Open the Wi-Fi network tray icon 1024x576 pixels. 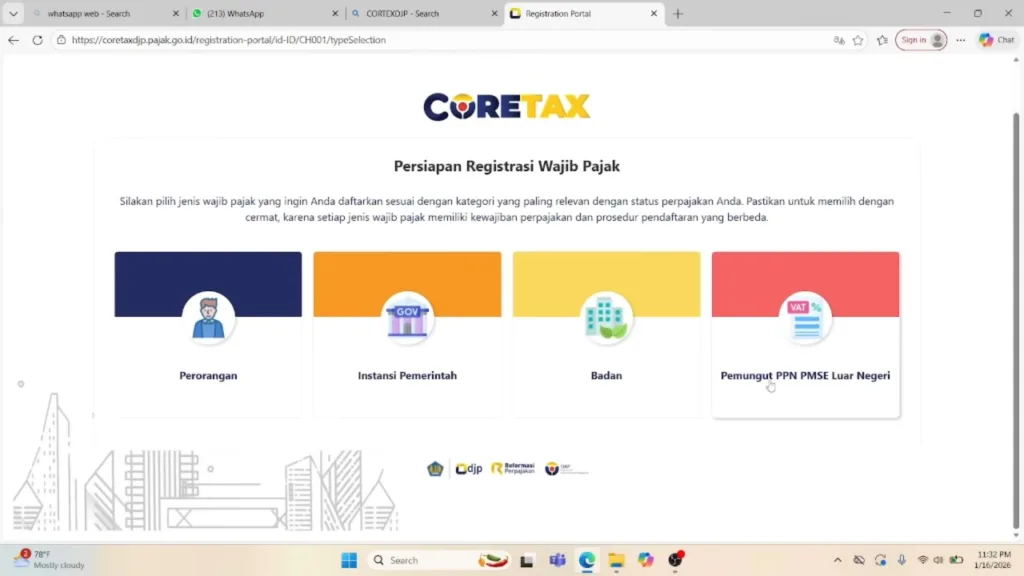[x=923, y=560]
